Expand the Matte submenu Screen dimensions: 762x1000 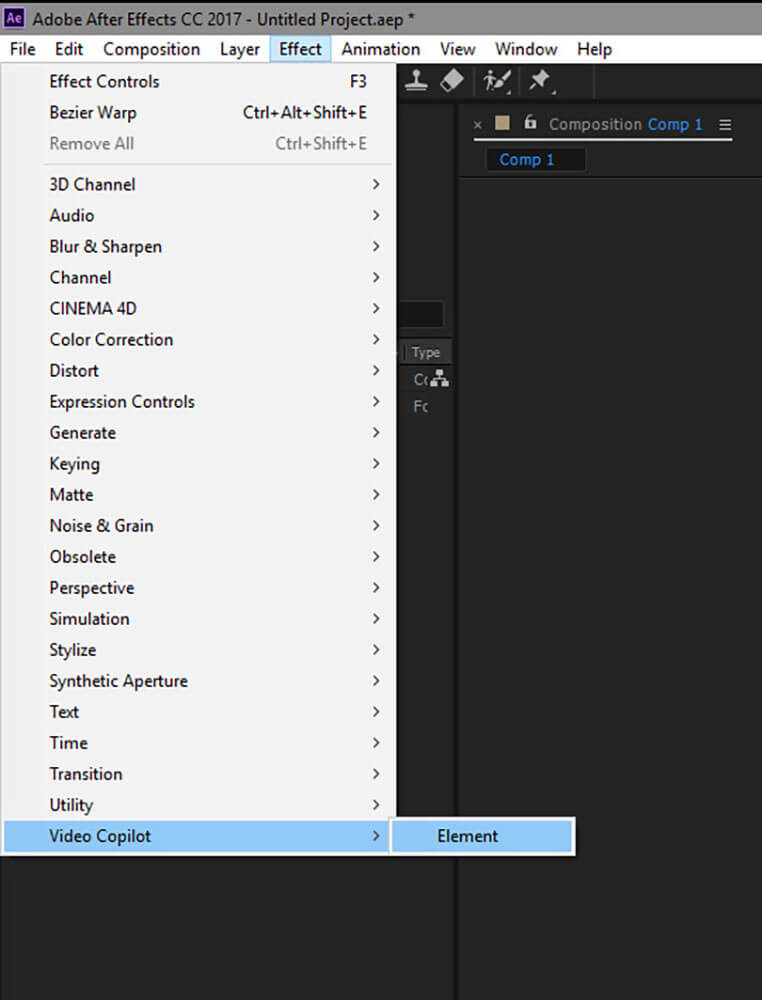tap(199, 495)
